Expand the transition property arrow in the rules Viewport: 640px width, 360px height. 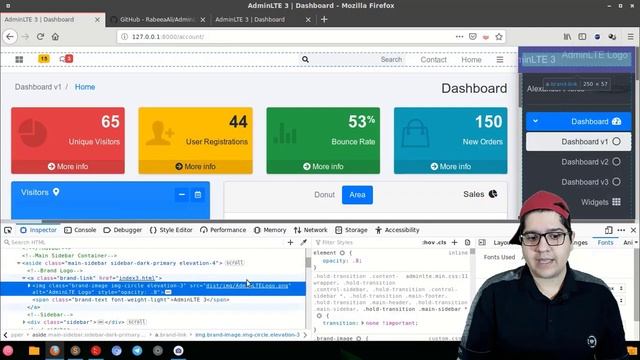coord(362,323)
